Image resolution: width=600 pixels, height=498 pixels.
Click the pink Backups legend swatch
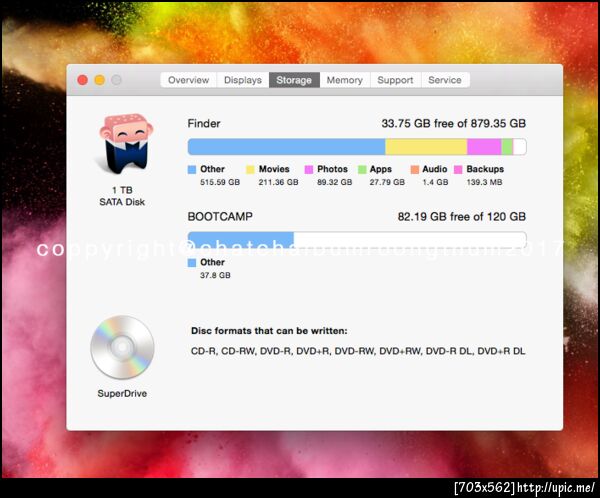point(458,170)
